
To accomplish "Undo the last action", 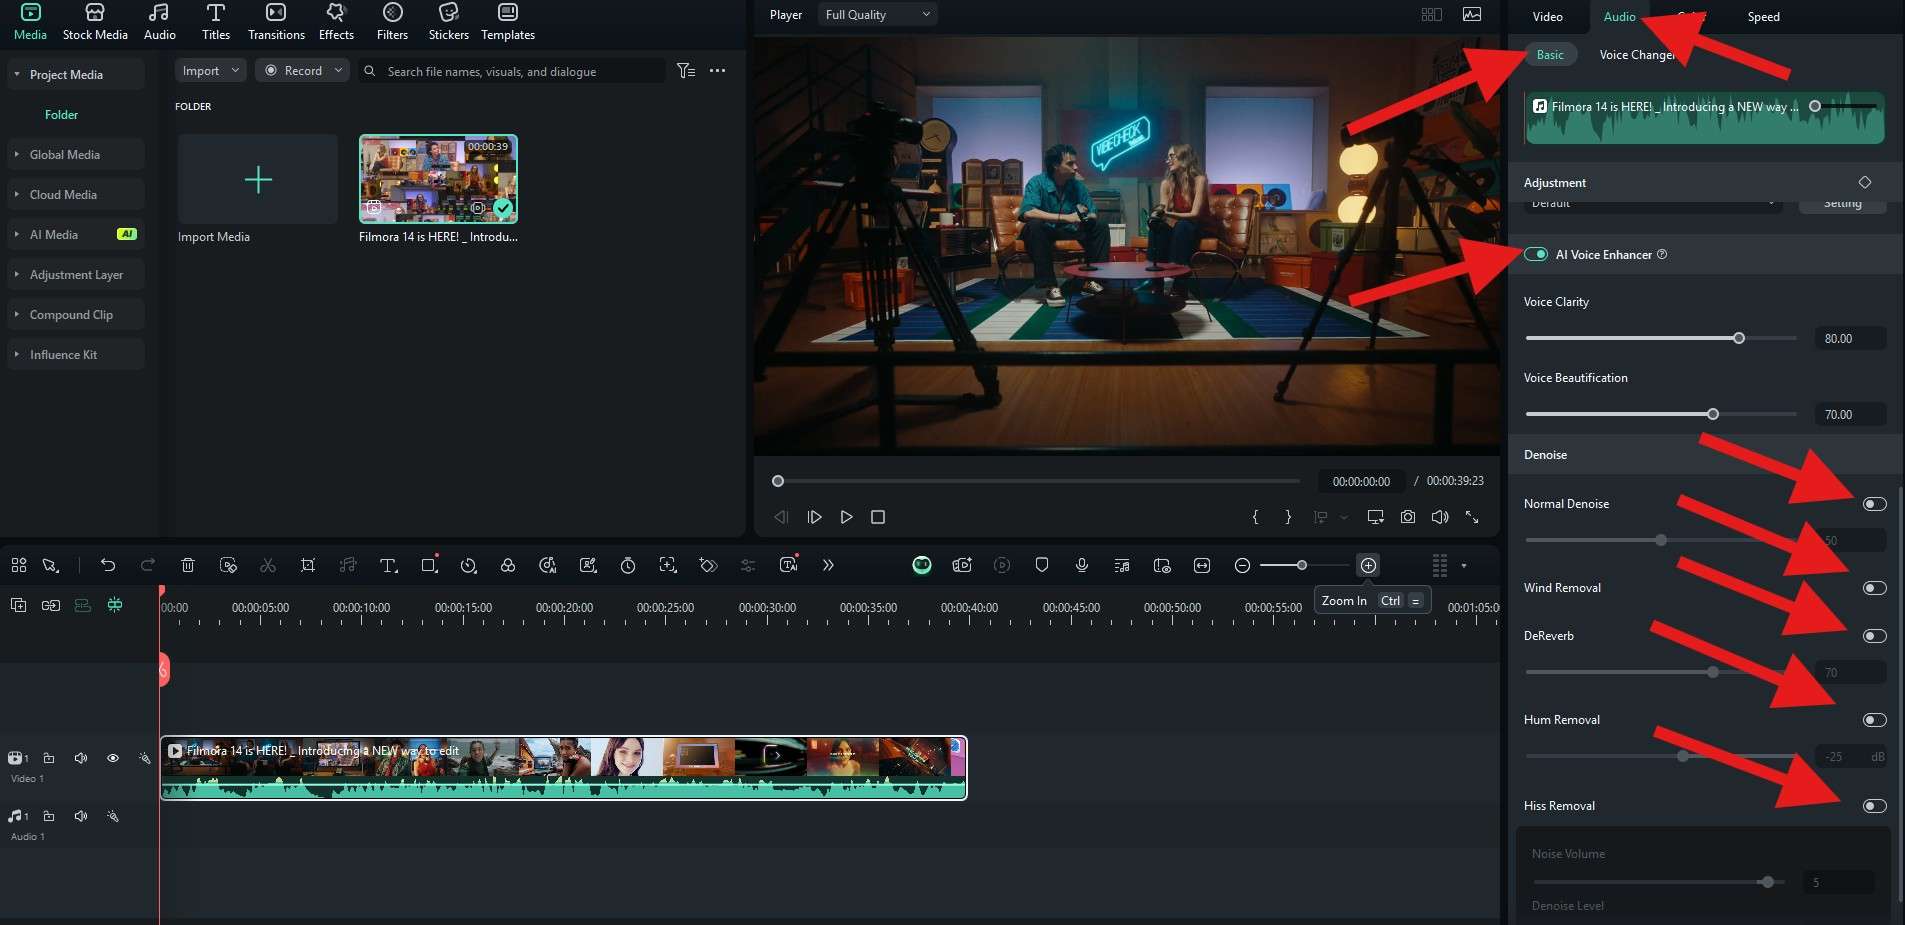I will (x=108, y=565).
